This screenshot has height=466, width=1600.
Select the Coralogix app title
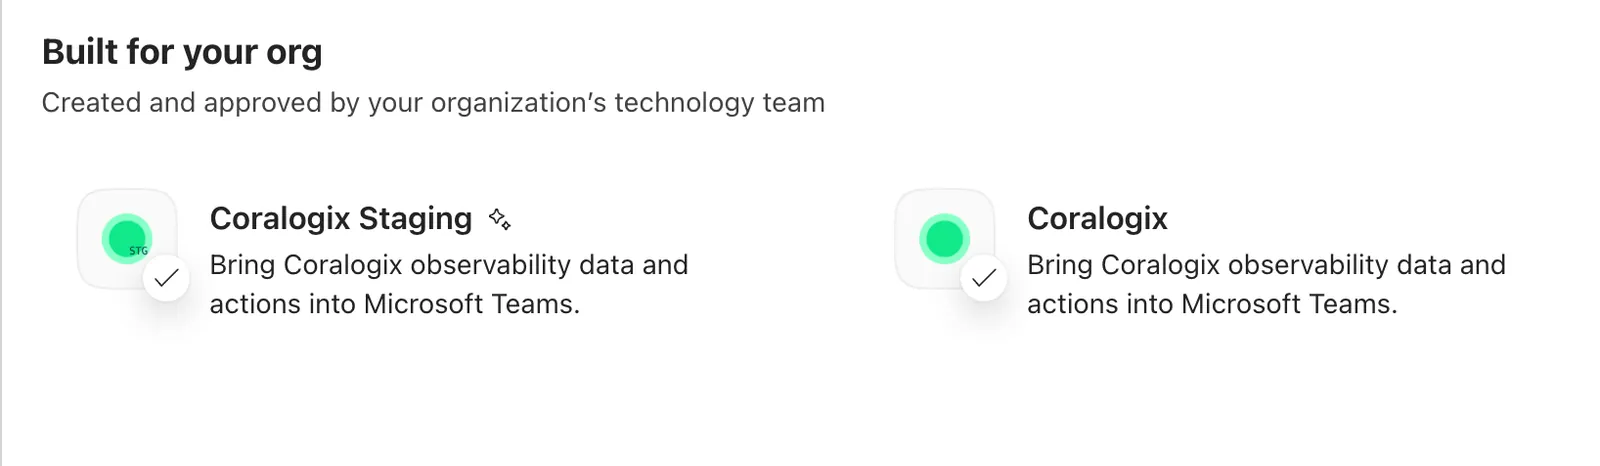point(1097,218)
